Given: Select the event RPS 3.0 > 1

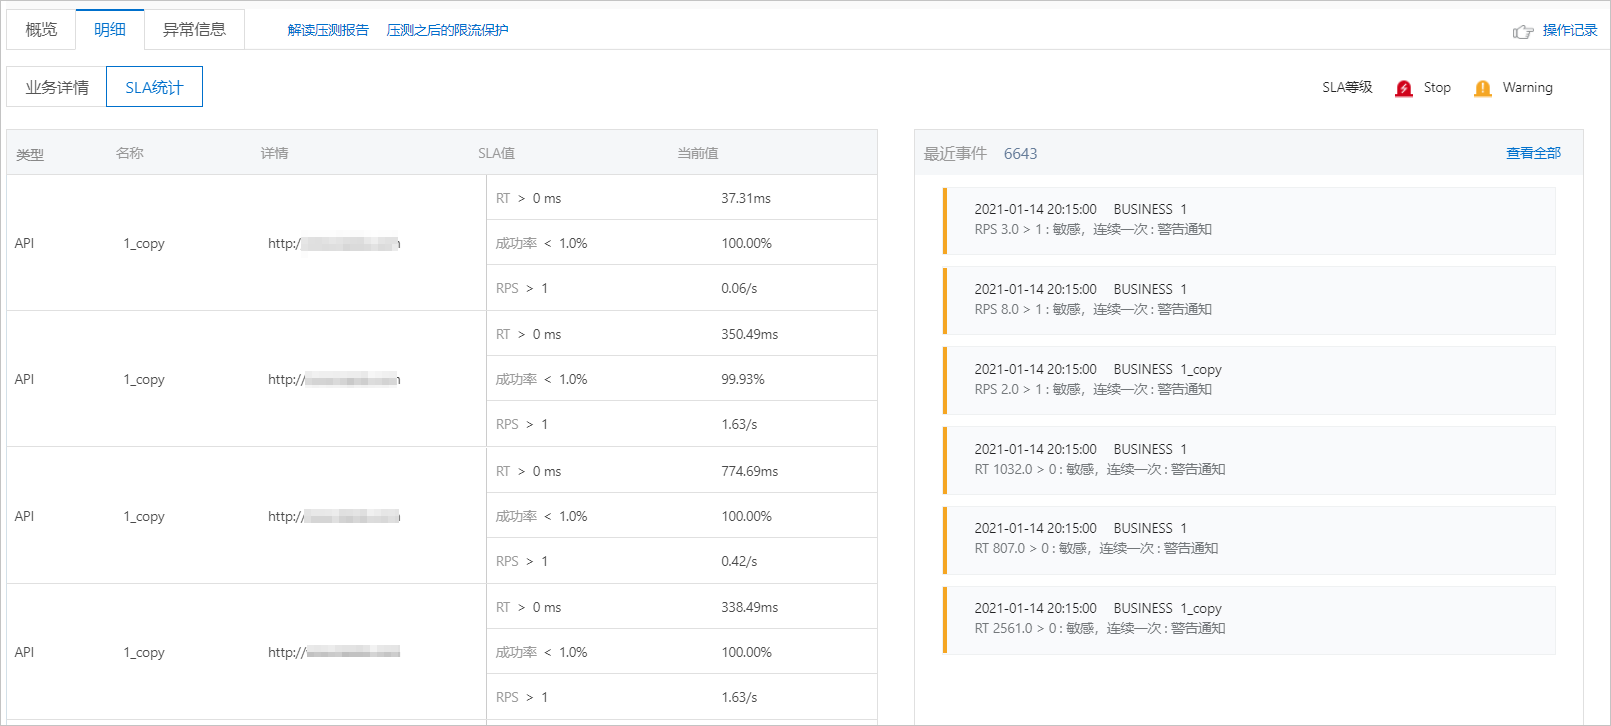Looking at the screenshot, I should coord(1249,220).
